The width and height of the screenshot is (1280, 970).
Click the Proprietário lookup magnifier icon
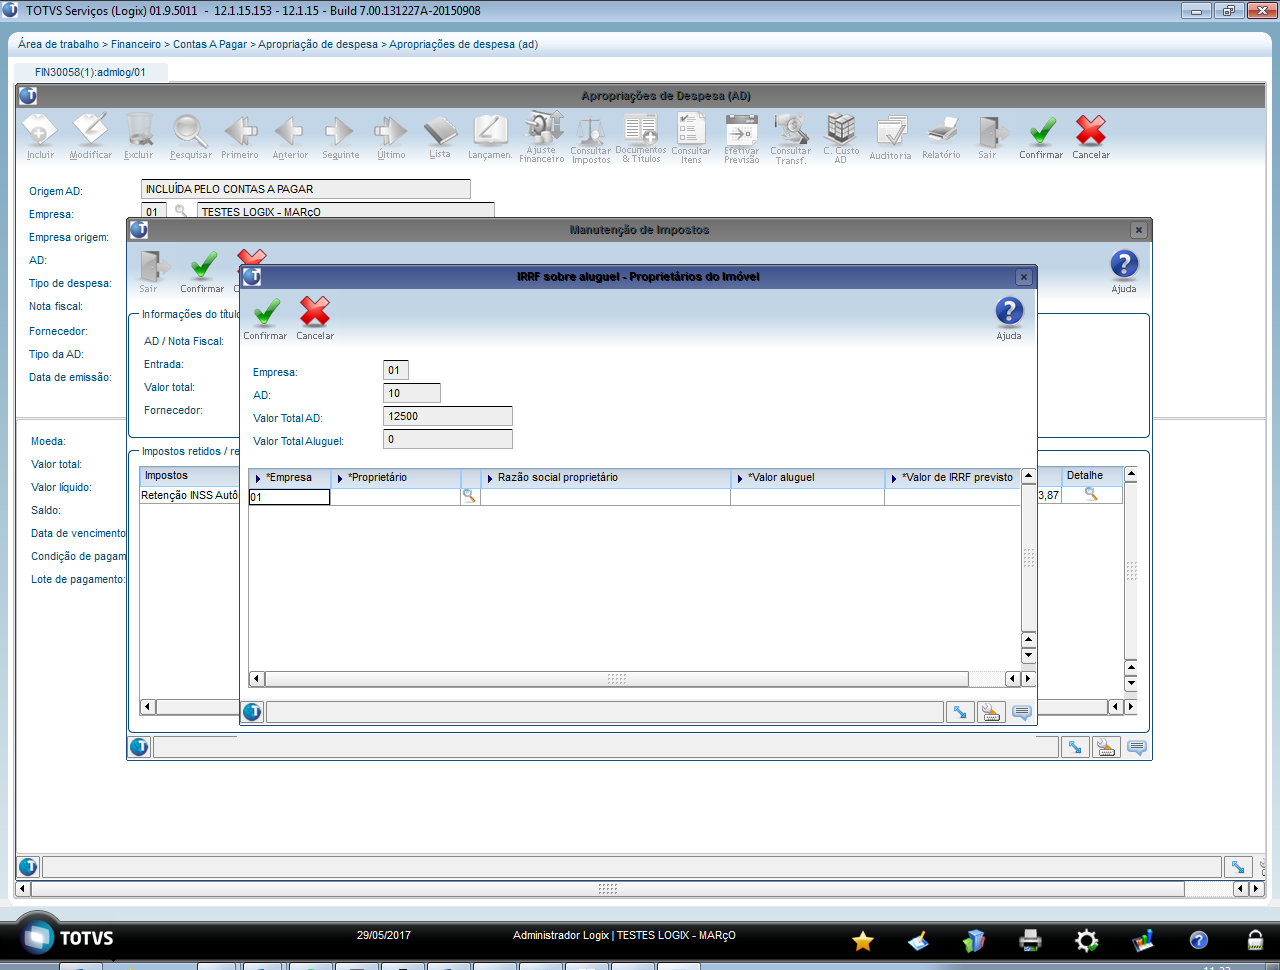click(469, 496)
